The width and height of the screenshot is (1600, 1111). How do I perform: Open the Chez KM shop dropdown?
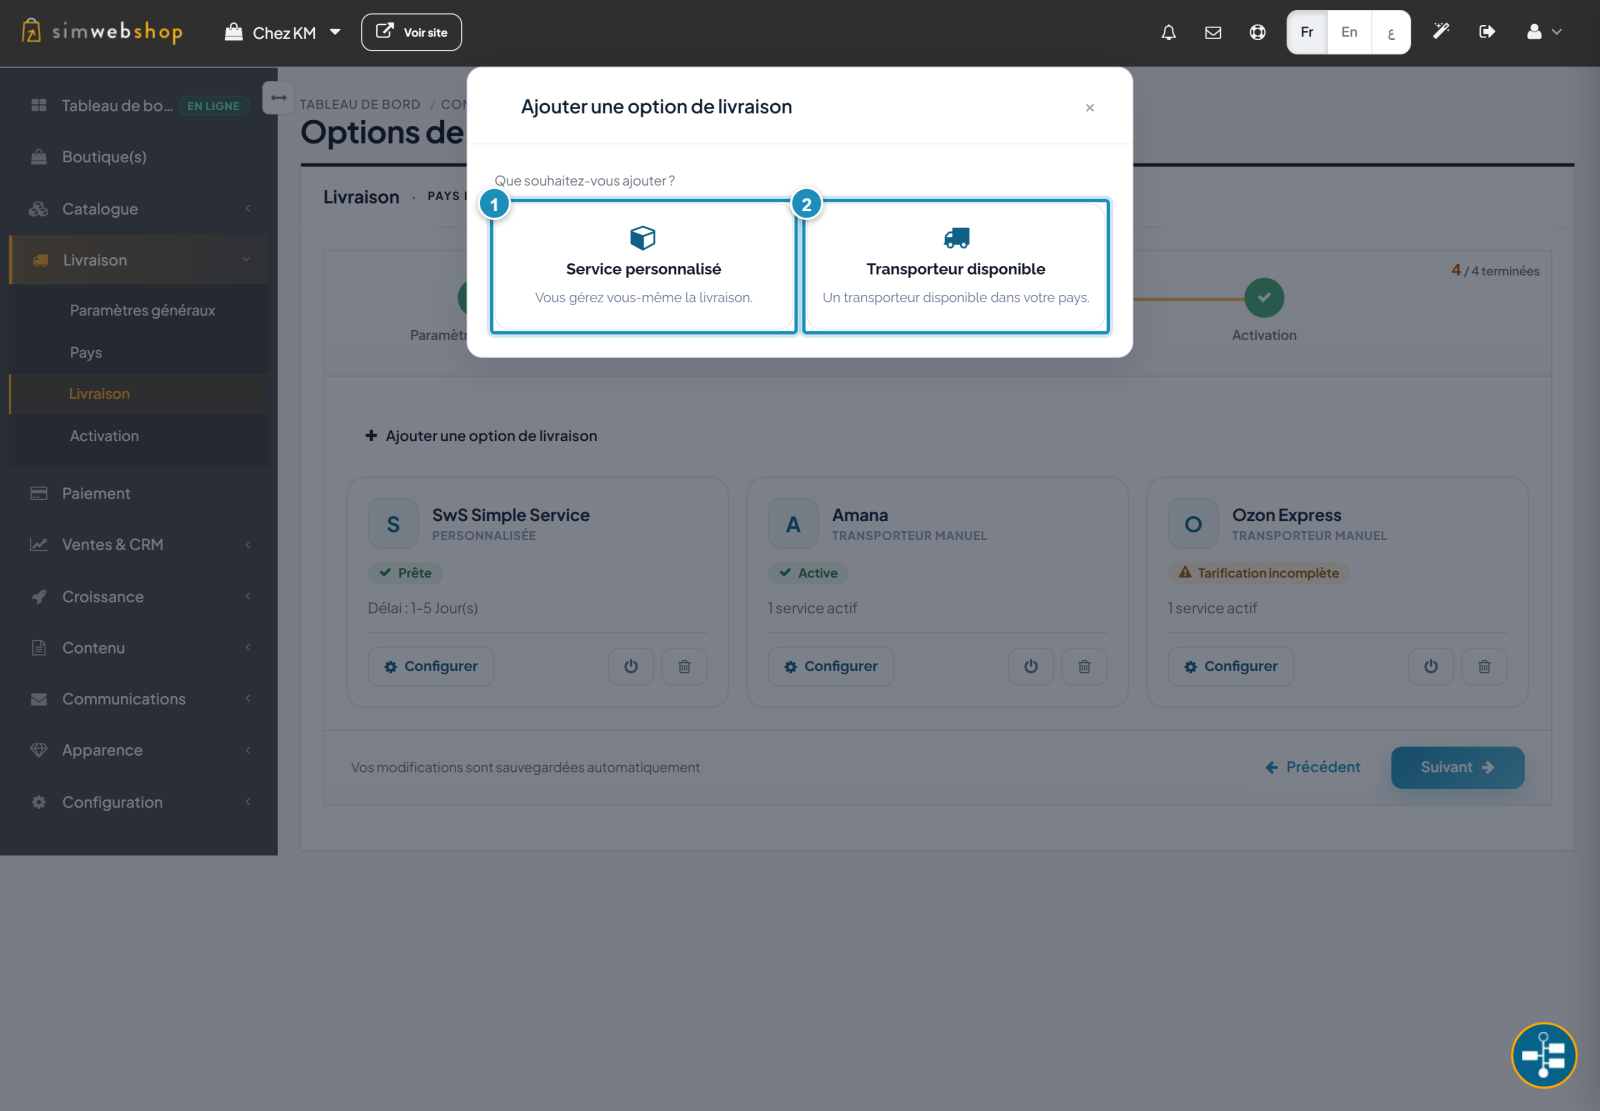point(283,33)
